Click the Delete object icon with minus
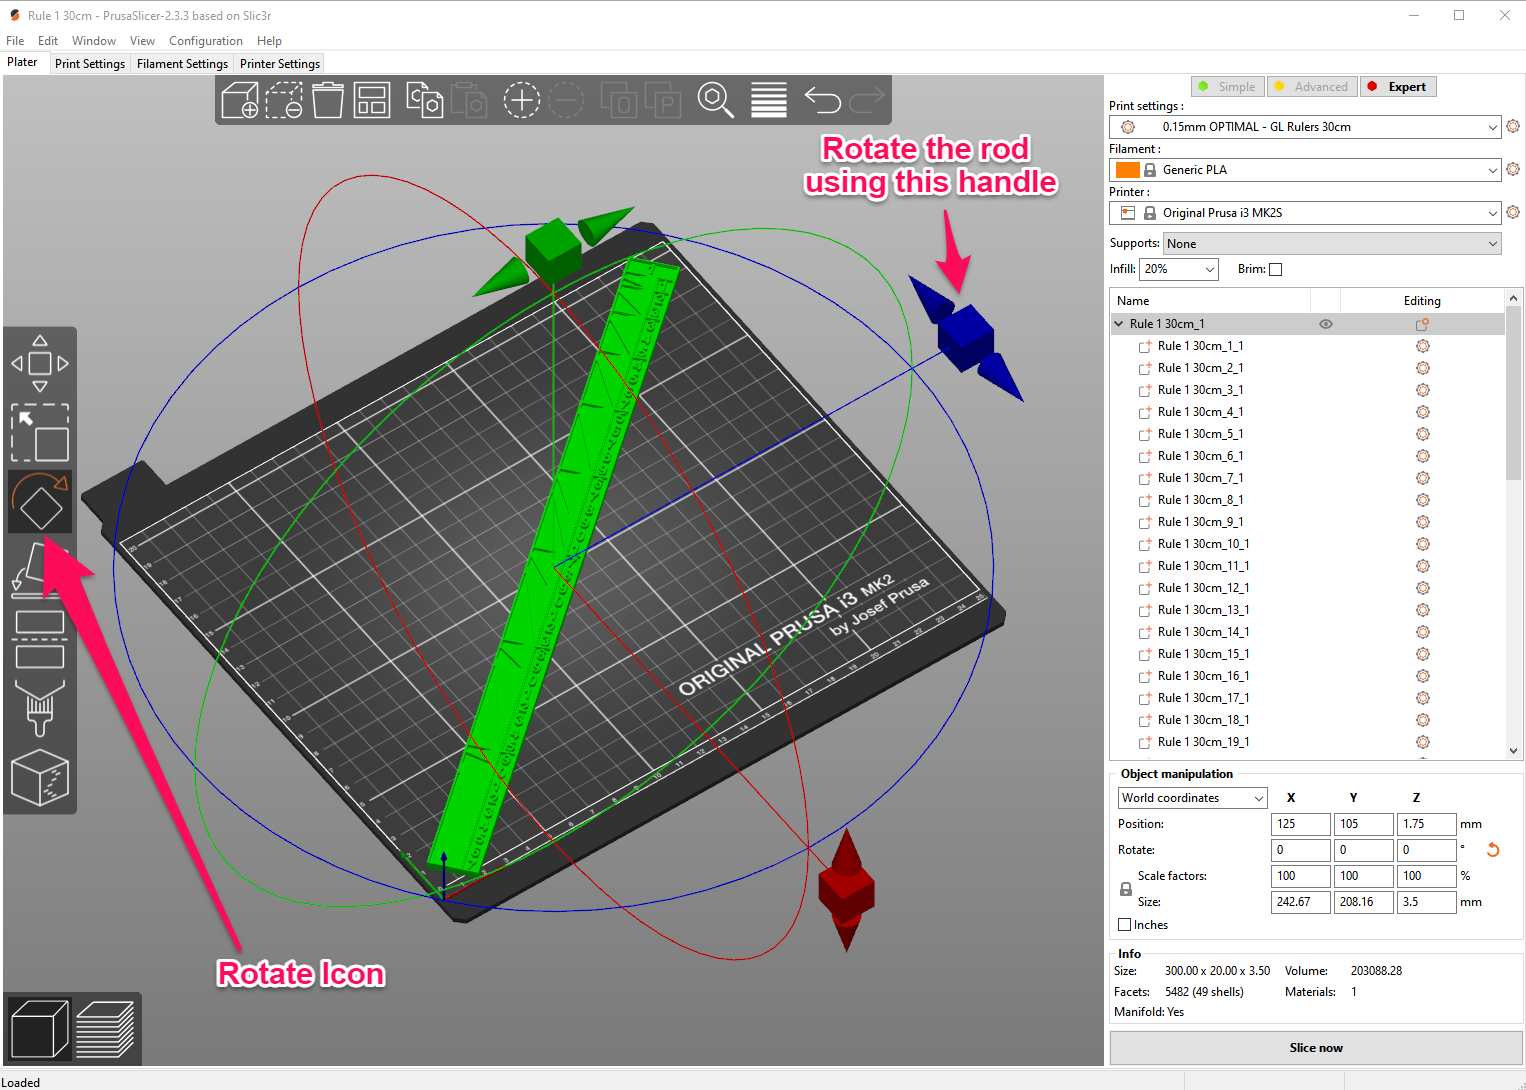This screenshot has width=1526, height=1090. tap(284, 100)
